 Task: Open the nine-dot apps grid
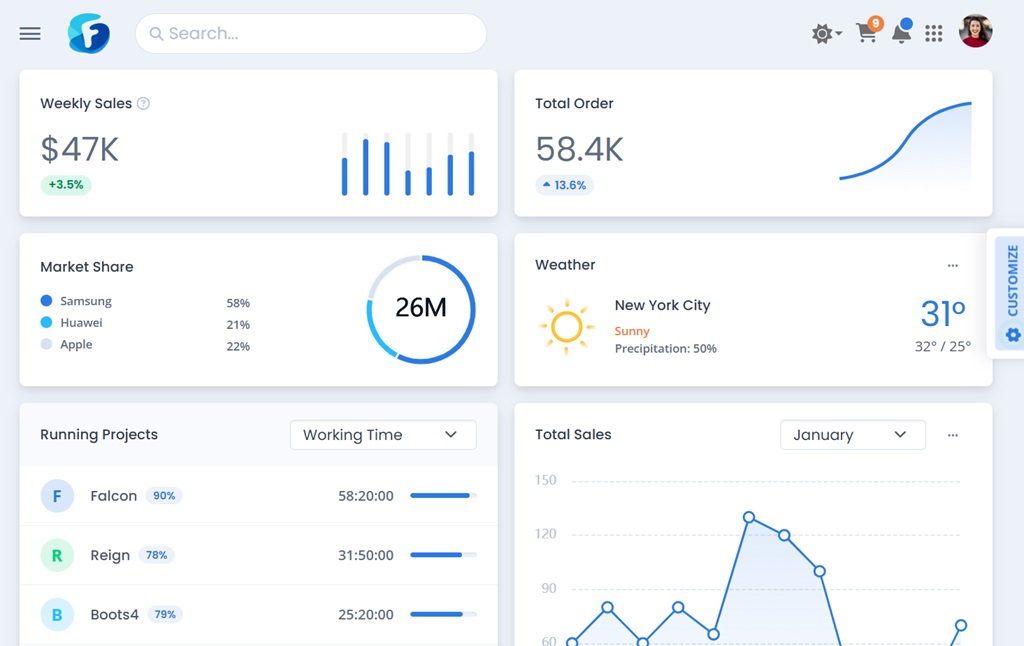[934, 34]
